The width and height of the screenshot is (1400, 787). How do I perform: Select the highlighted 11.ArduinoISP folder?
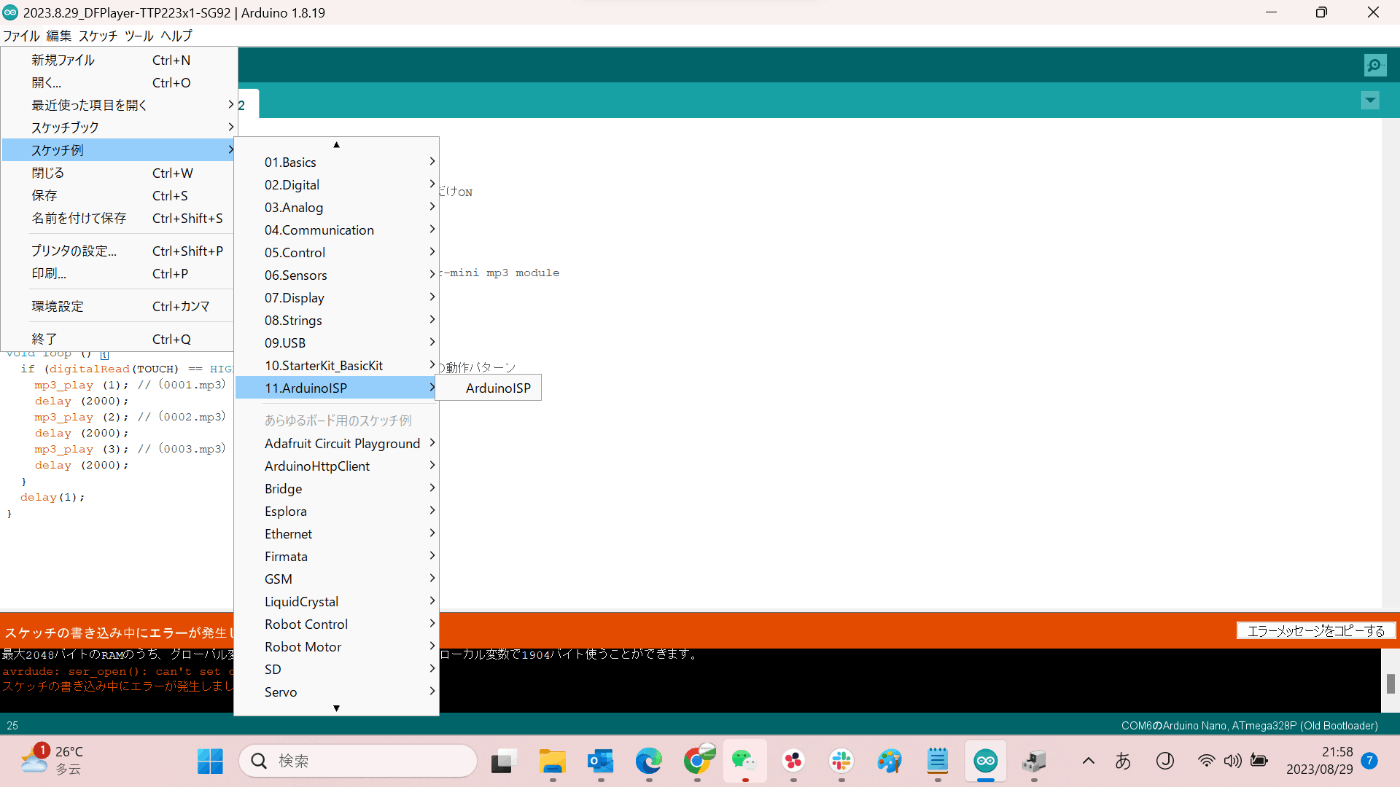336,388
